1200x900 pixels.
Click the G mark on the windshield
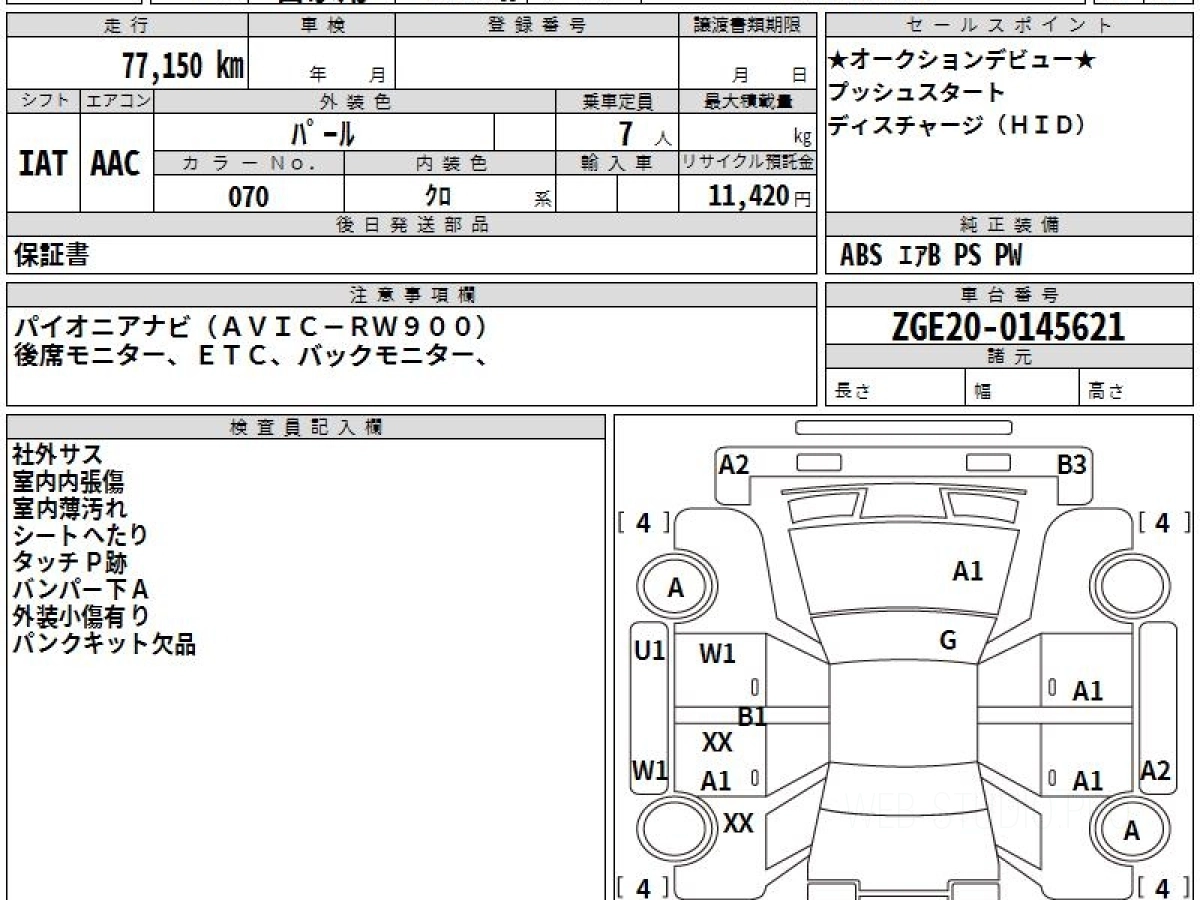(x=948, y=642)
